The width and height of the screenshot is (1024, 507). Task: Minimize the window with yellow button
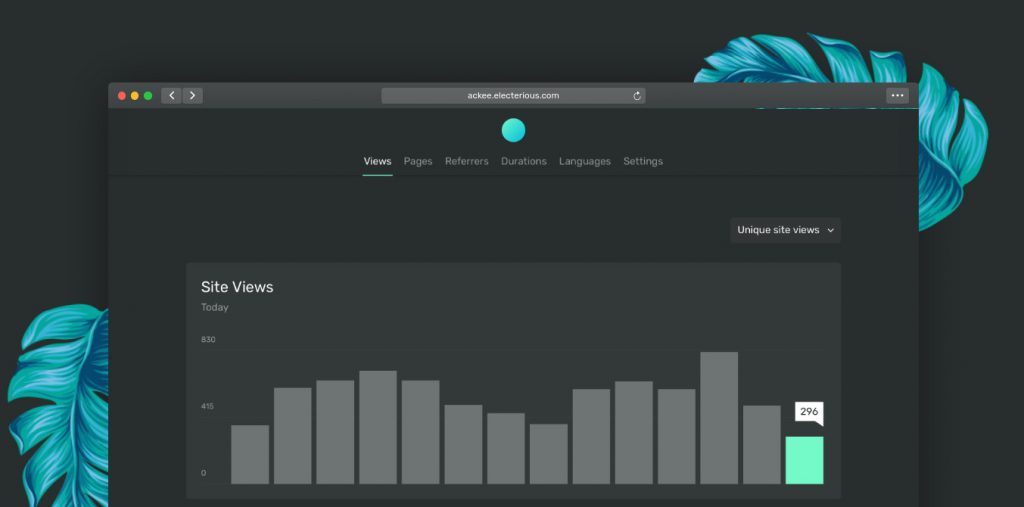[x=135, y=96]
